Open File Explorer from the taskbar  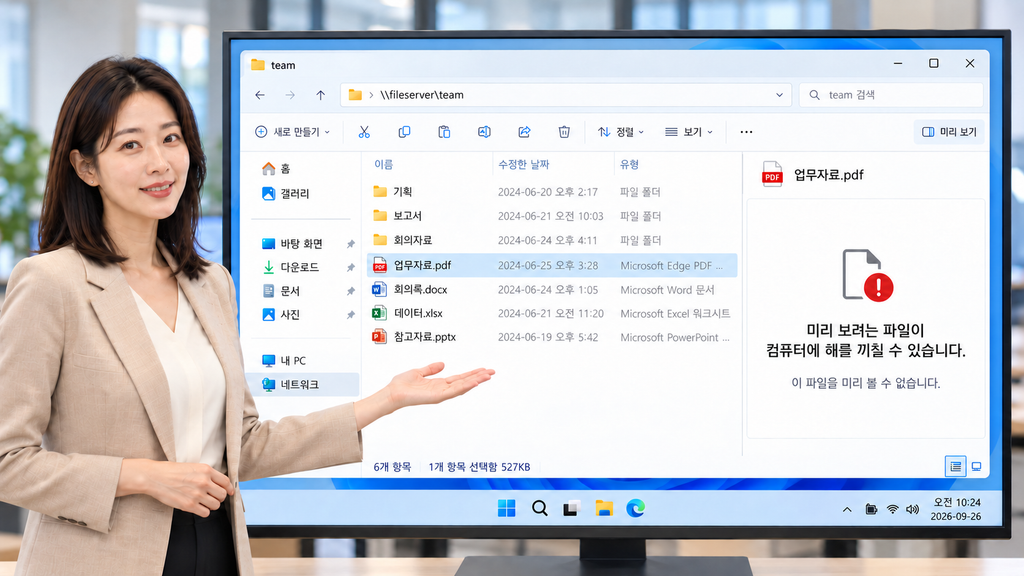[604, 508]
